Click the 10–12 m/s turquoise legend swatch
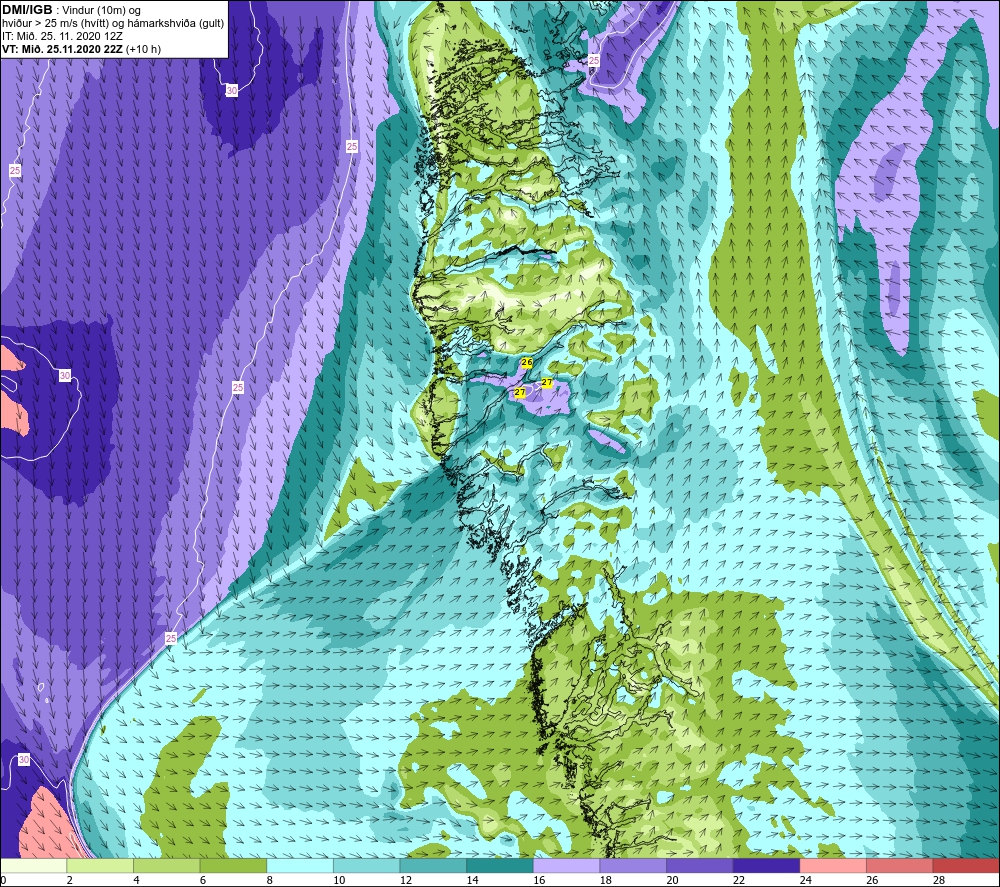Image resolution: width=1000 pixels, height=887 pixels. click(366, 865)
